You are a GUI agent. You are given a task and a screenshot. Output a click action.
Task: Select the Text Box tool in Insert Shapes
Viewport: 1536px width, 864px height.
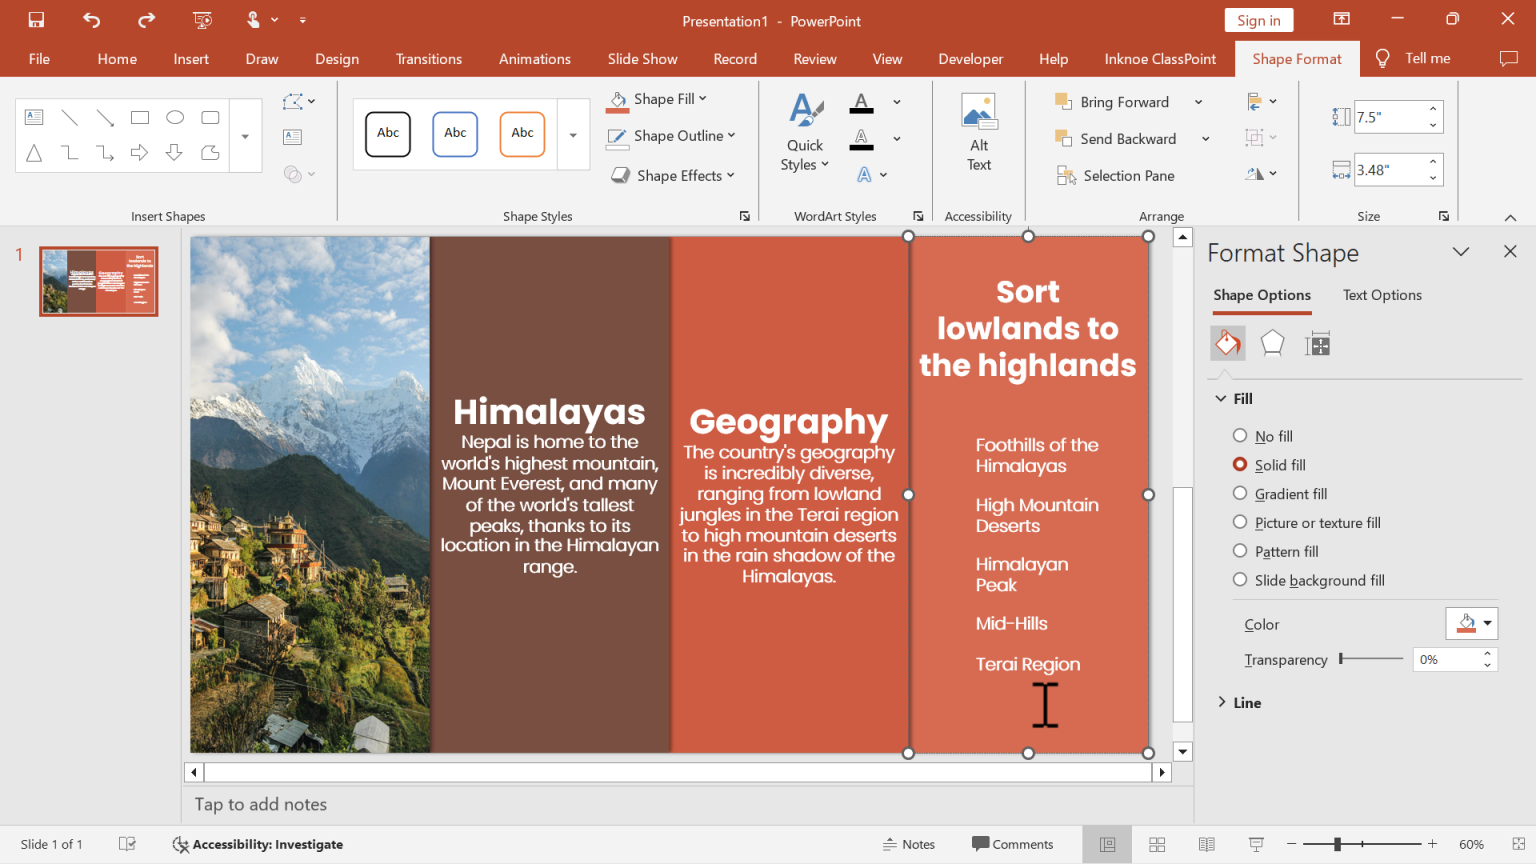pyautogui.click(x=34, y=117)
